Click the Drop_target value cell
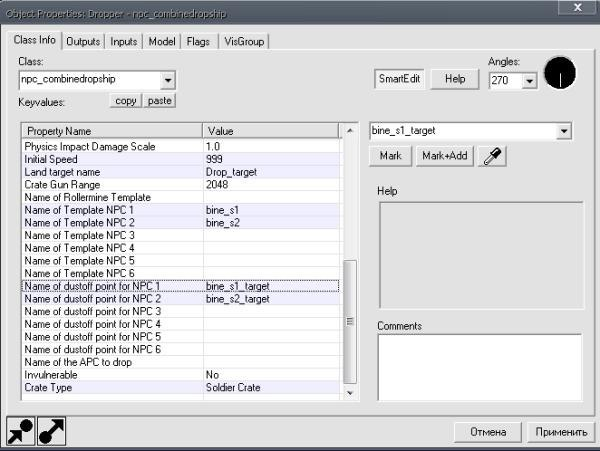Screen dimensions: 600x451 coord(271,172)
